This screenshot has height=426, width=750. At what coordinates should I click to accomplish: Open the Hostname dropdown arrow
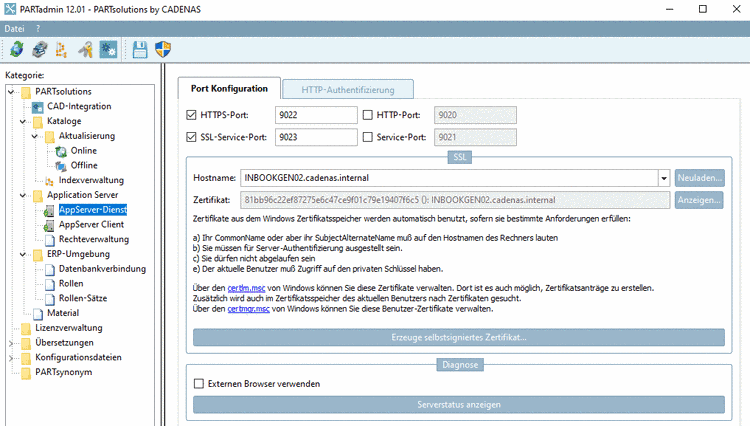click(x=664, y=178)
